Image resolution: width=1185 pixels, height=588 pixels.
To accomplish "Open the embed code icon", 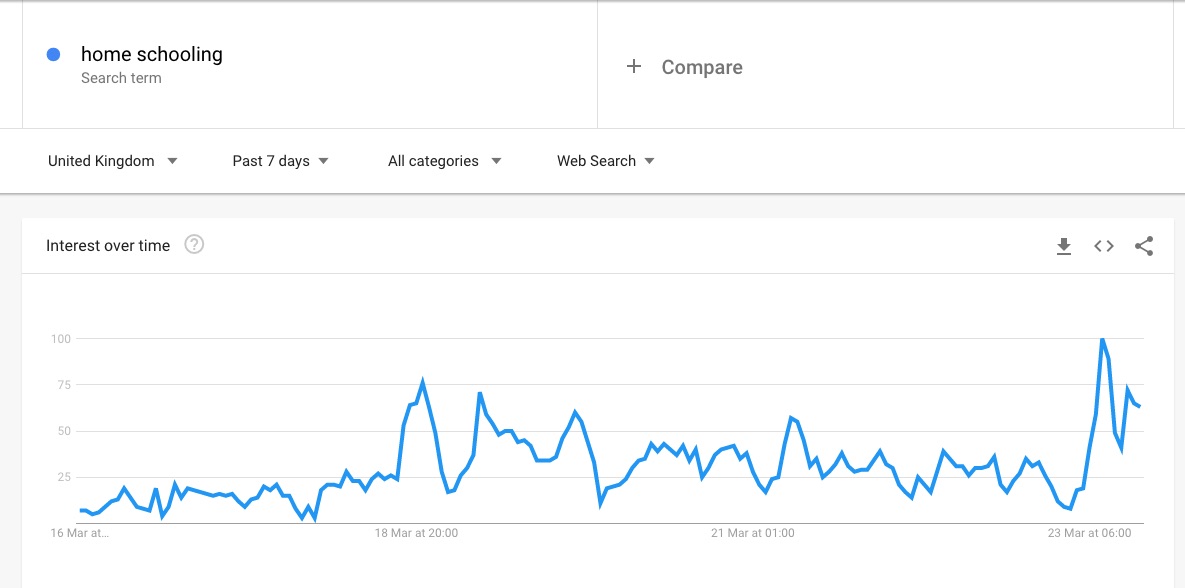I will click(x=1104, y=246).
